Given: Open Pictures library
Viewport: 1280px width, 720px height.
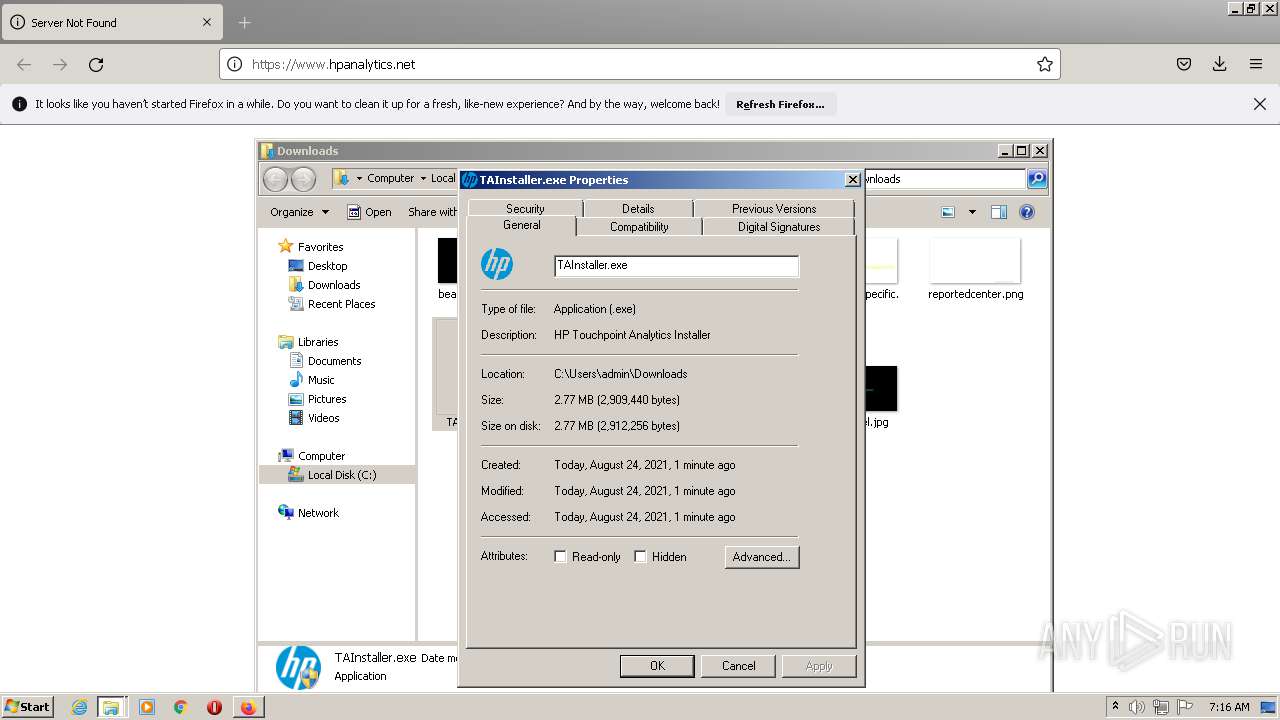Looking at the screenshot, I should (327, 399).
